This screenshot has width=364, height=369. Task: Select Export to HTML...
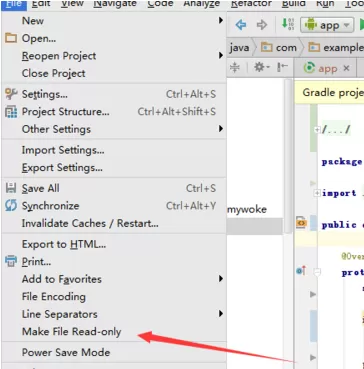point(114,244)
